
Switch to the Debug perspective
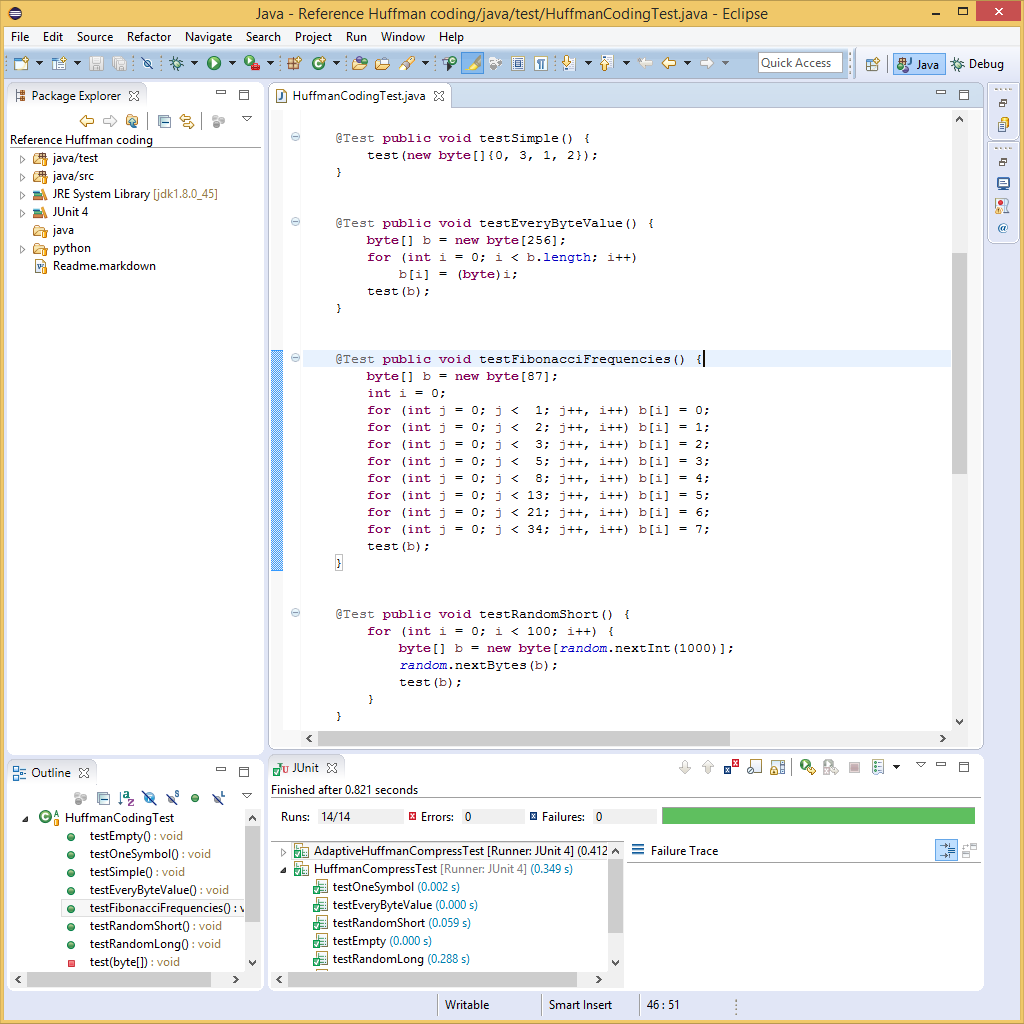tap(978, 64)
